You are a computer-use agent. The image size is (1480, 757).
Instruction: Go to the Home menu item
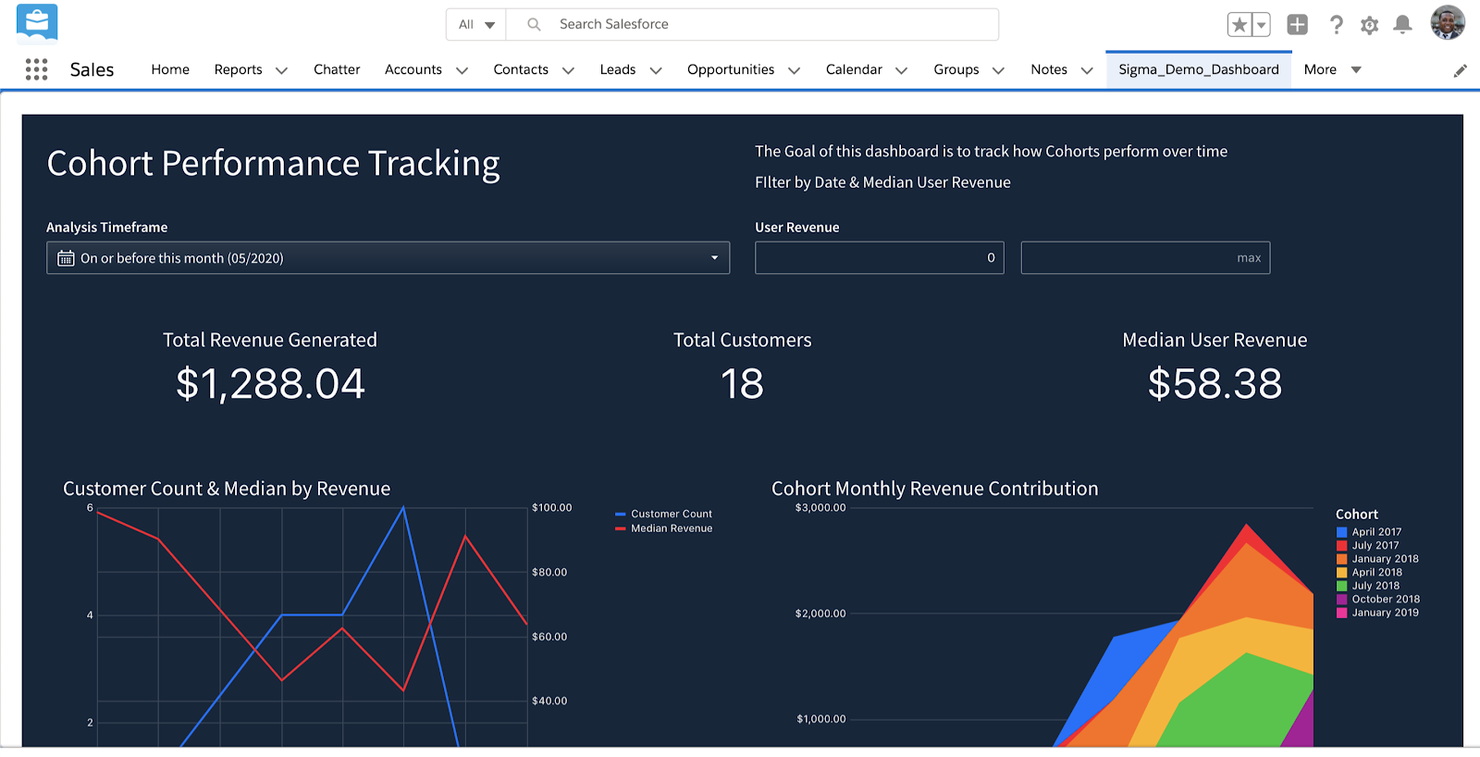pyautogui.click(x=170, y=69)
